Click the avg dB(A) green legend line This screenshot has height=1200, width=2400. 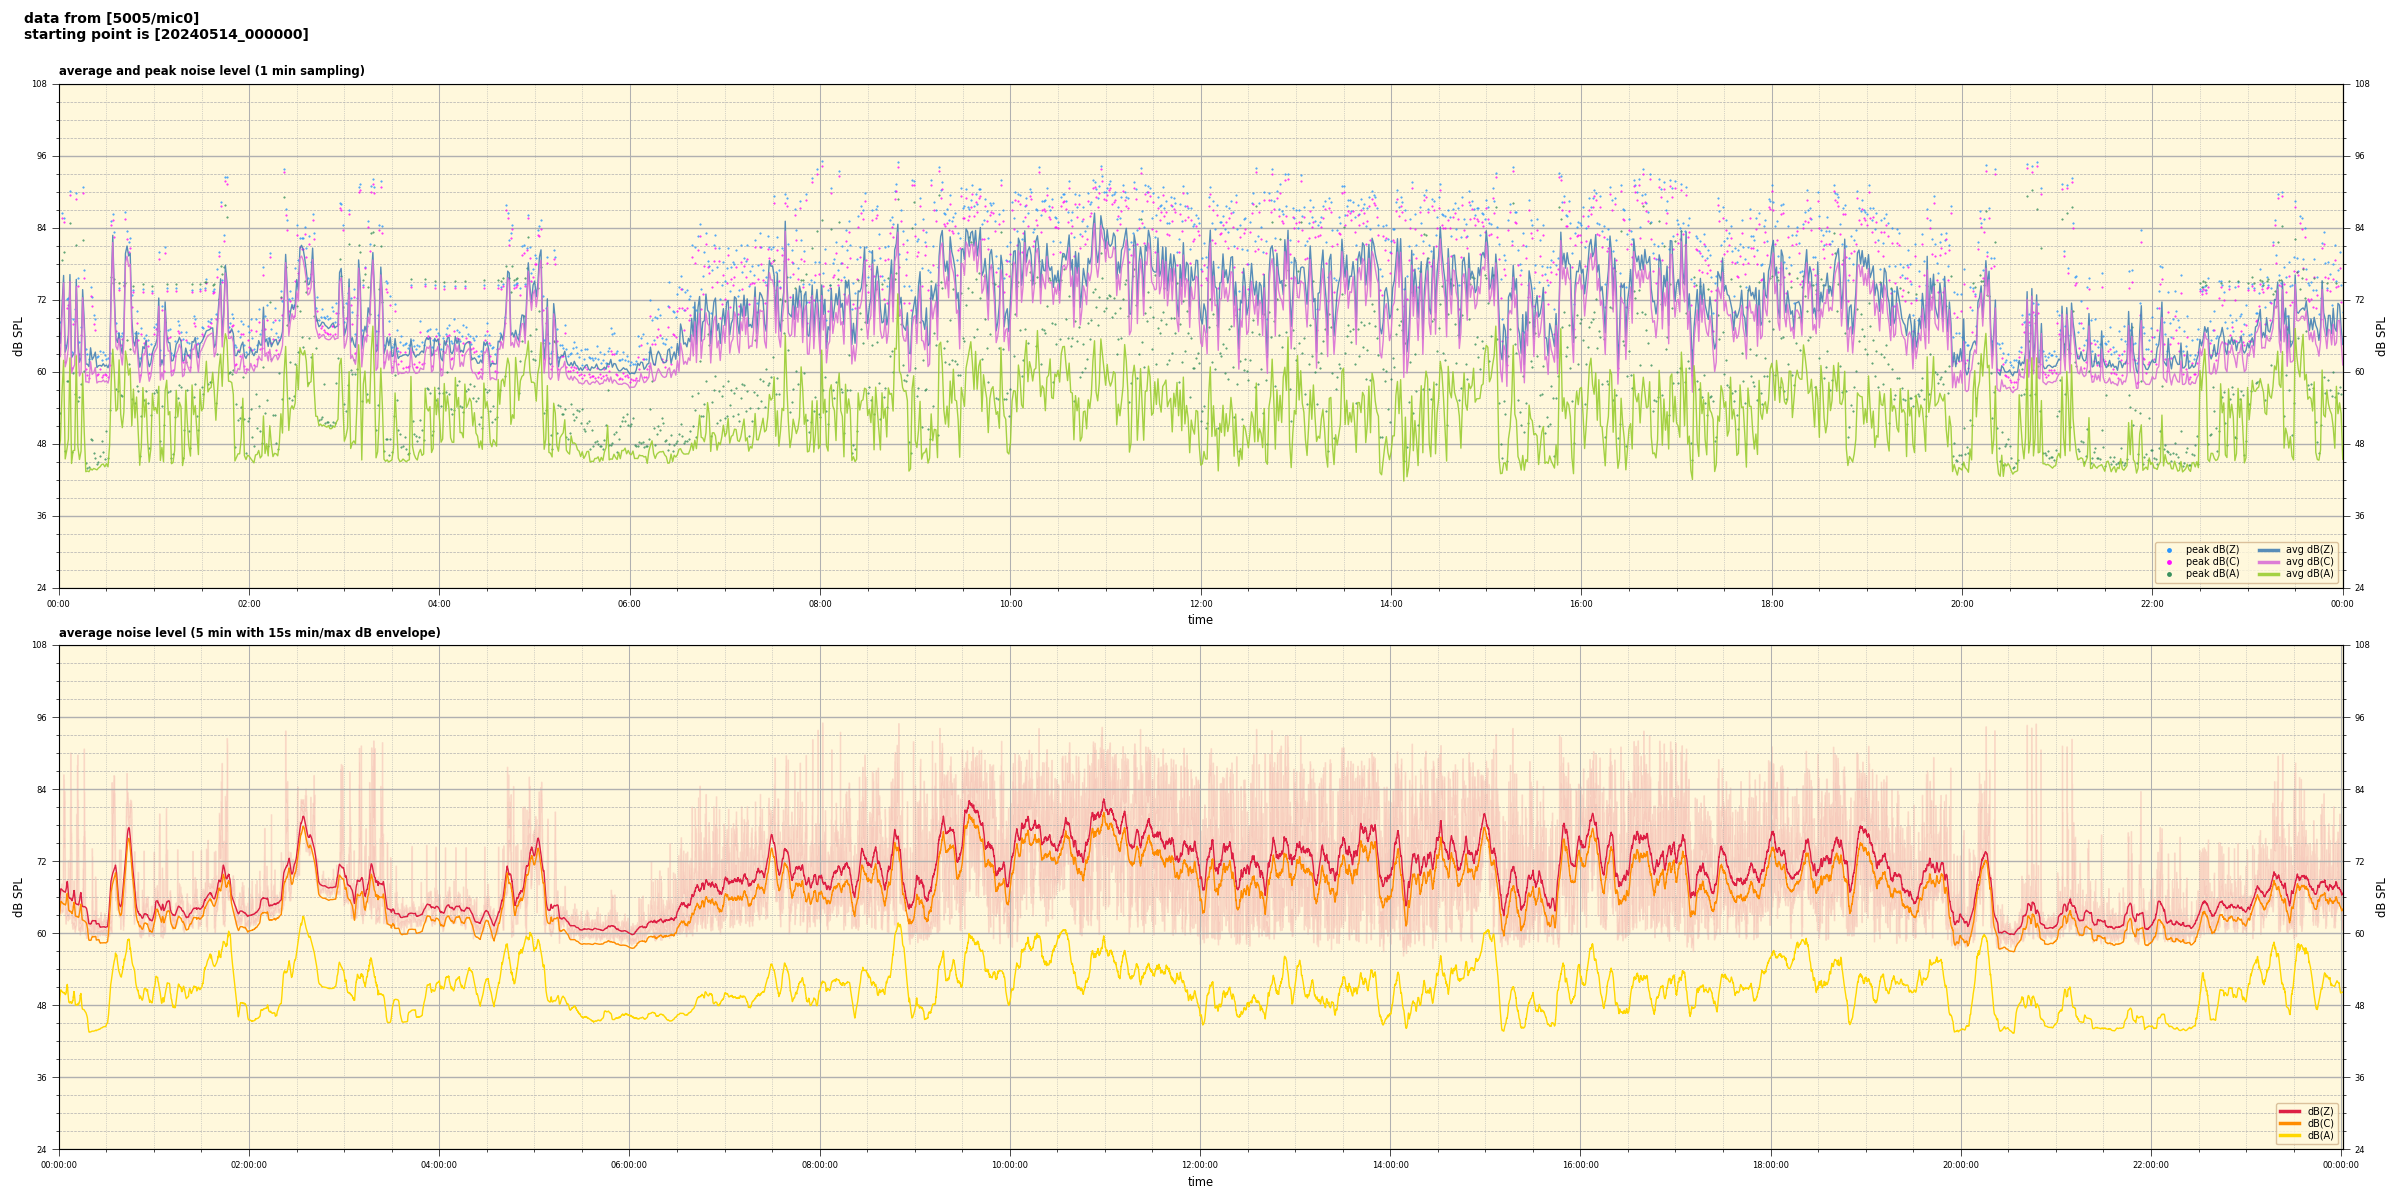click(2269, 574)
